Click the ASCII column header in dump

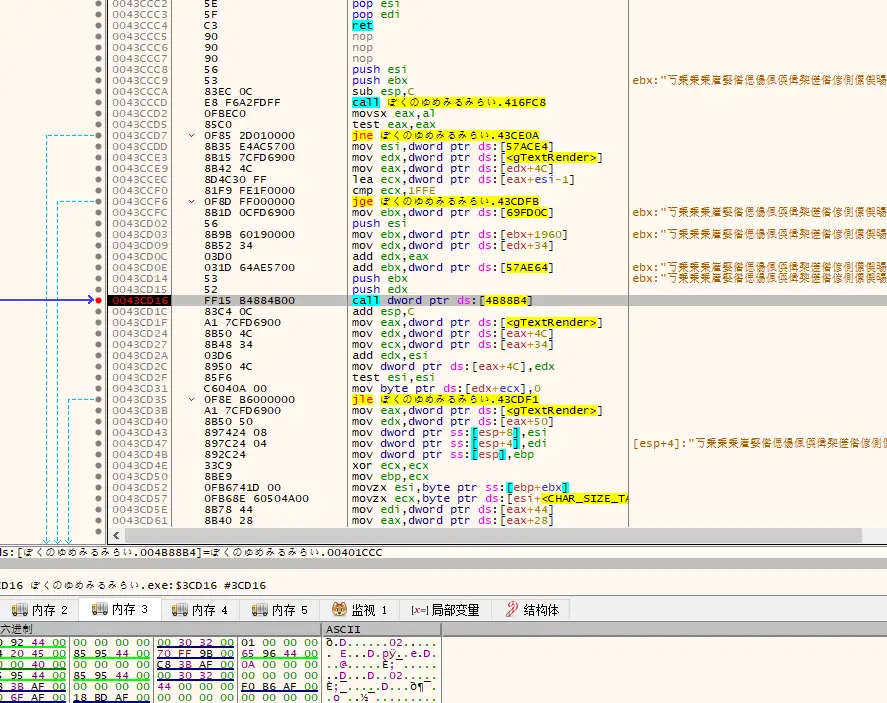click(343, 629)
